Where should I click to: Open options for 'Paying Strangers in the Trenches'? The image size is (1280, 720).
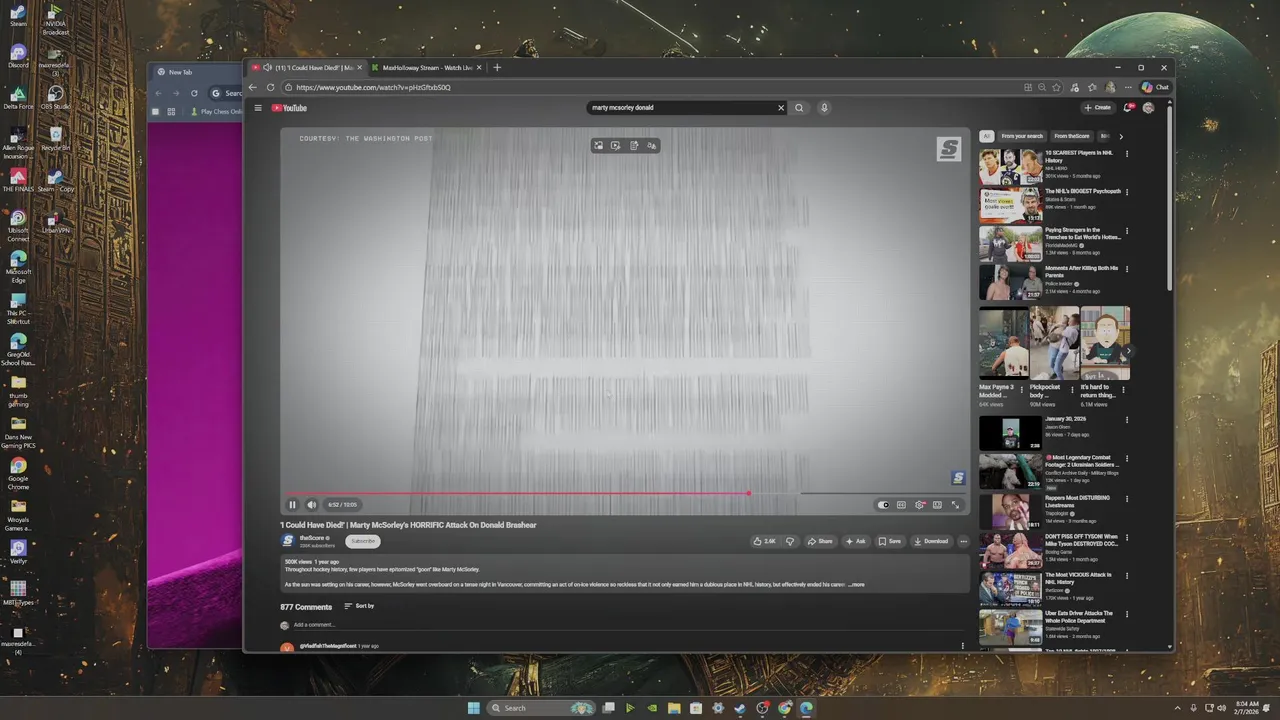pos(1127,231)
